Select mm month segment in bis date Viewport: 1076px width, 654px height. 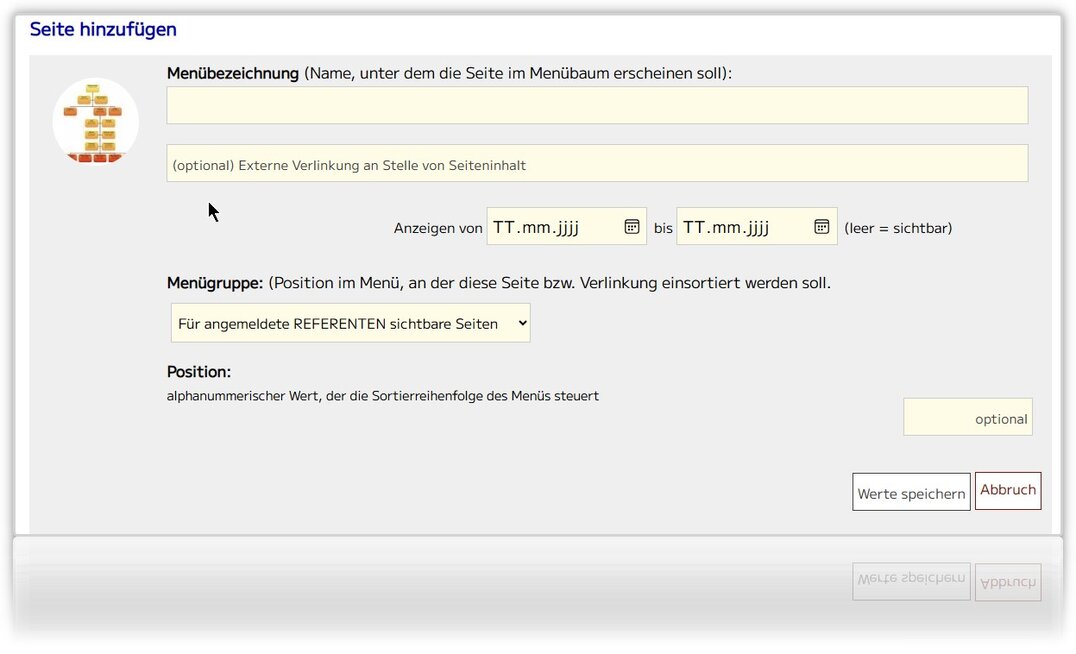[726, 227]
